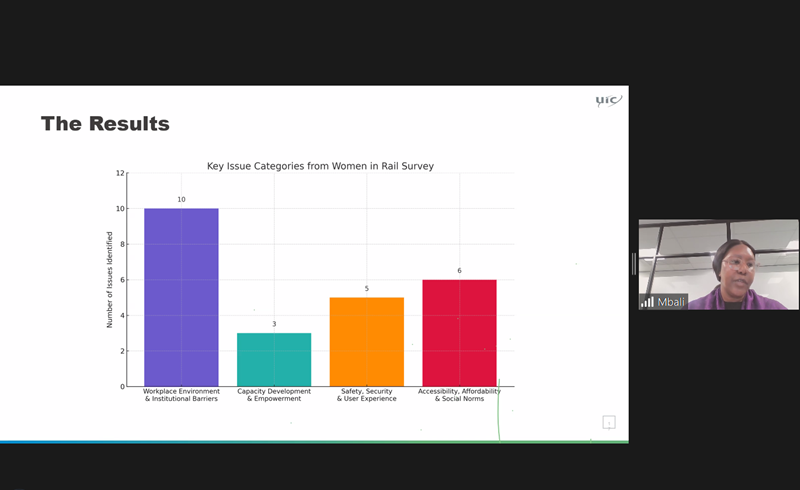
Task: Click the red Accessibility, Affordability bar
Action: 459,332
